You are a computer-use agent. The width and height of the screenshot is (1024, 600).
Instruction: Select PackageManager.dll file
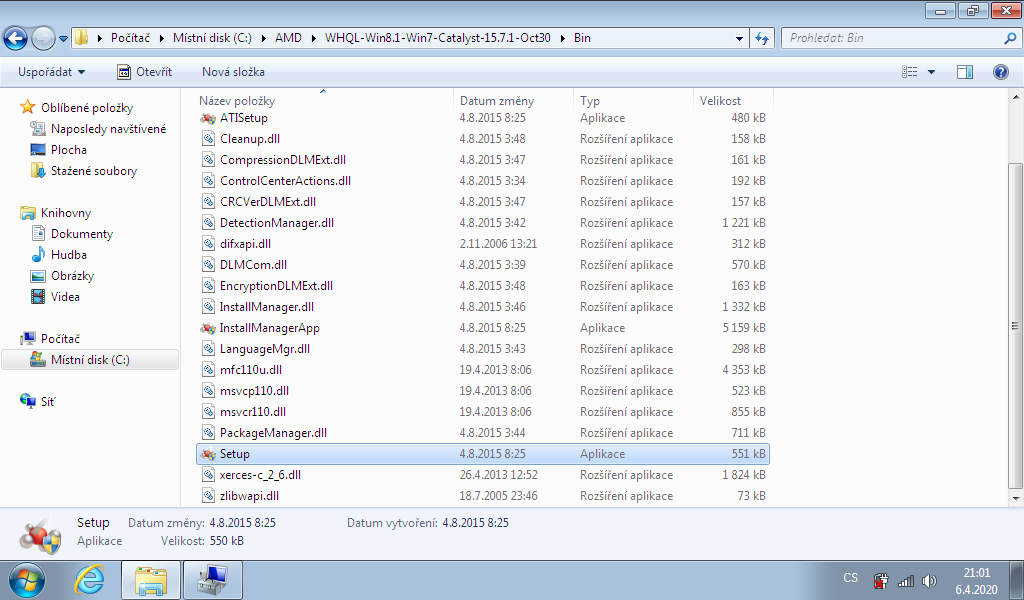(273, 432)
